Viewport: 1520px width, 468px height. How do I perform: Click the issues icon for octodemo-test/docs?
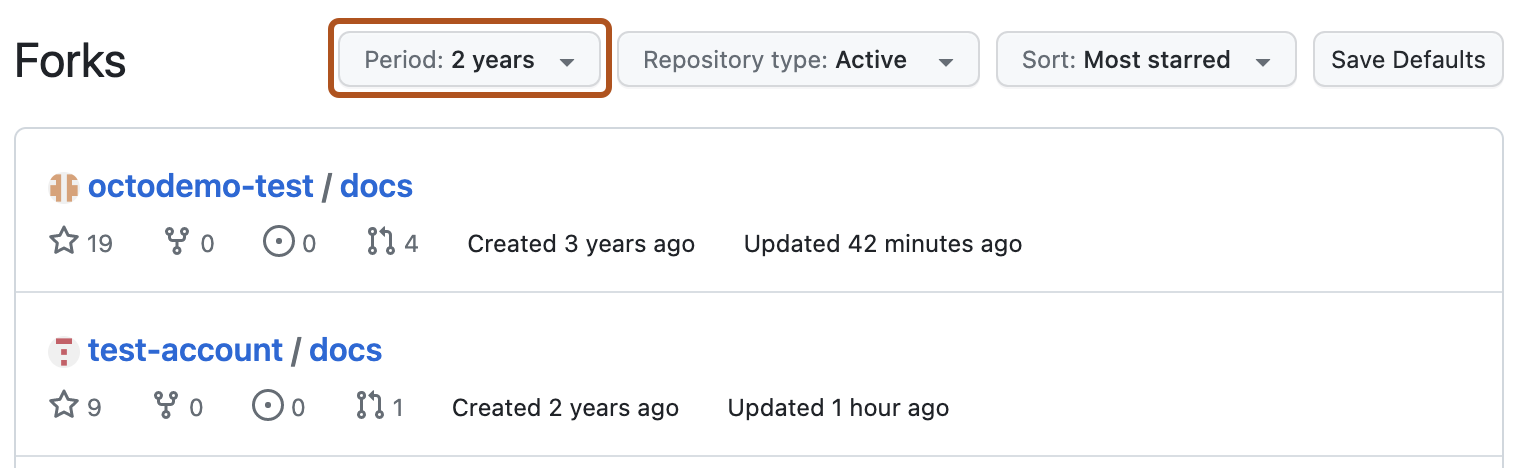(x=277, y=243)
